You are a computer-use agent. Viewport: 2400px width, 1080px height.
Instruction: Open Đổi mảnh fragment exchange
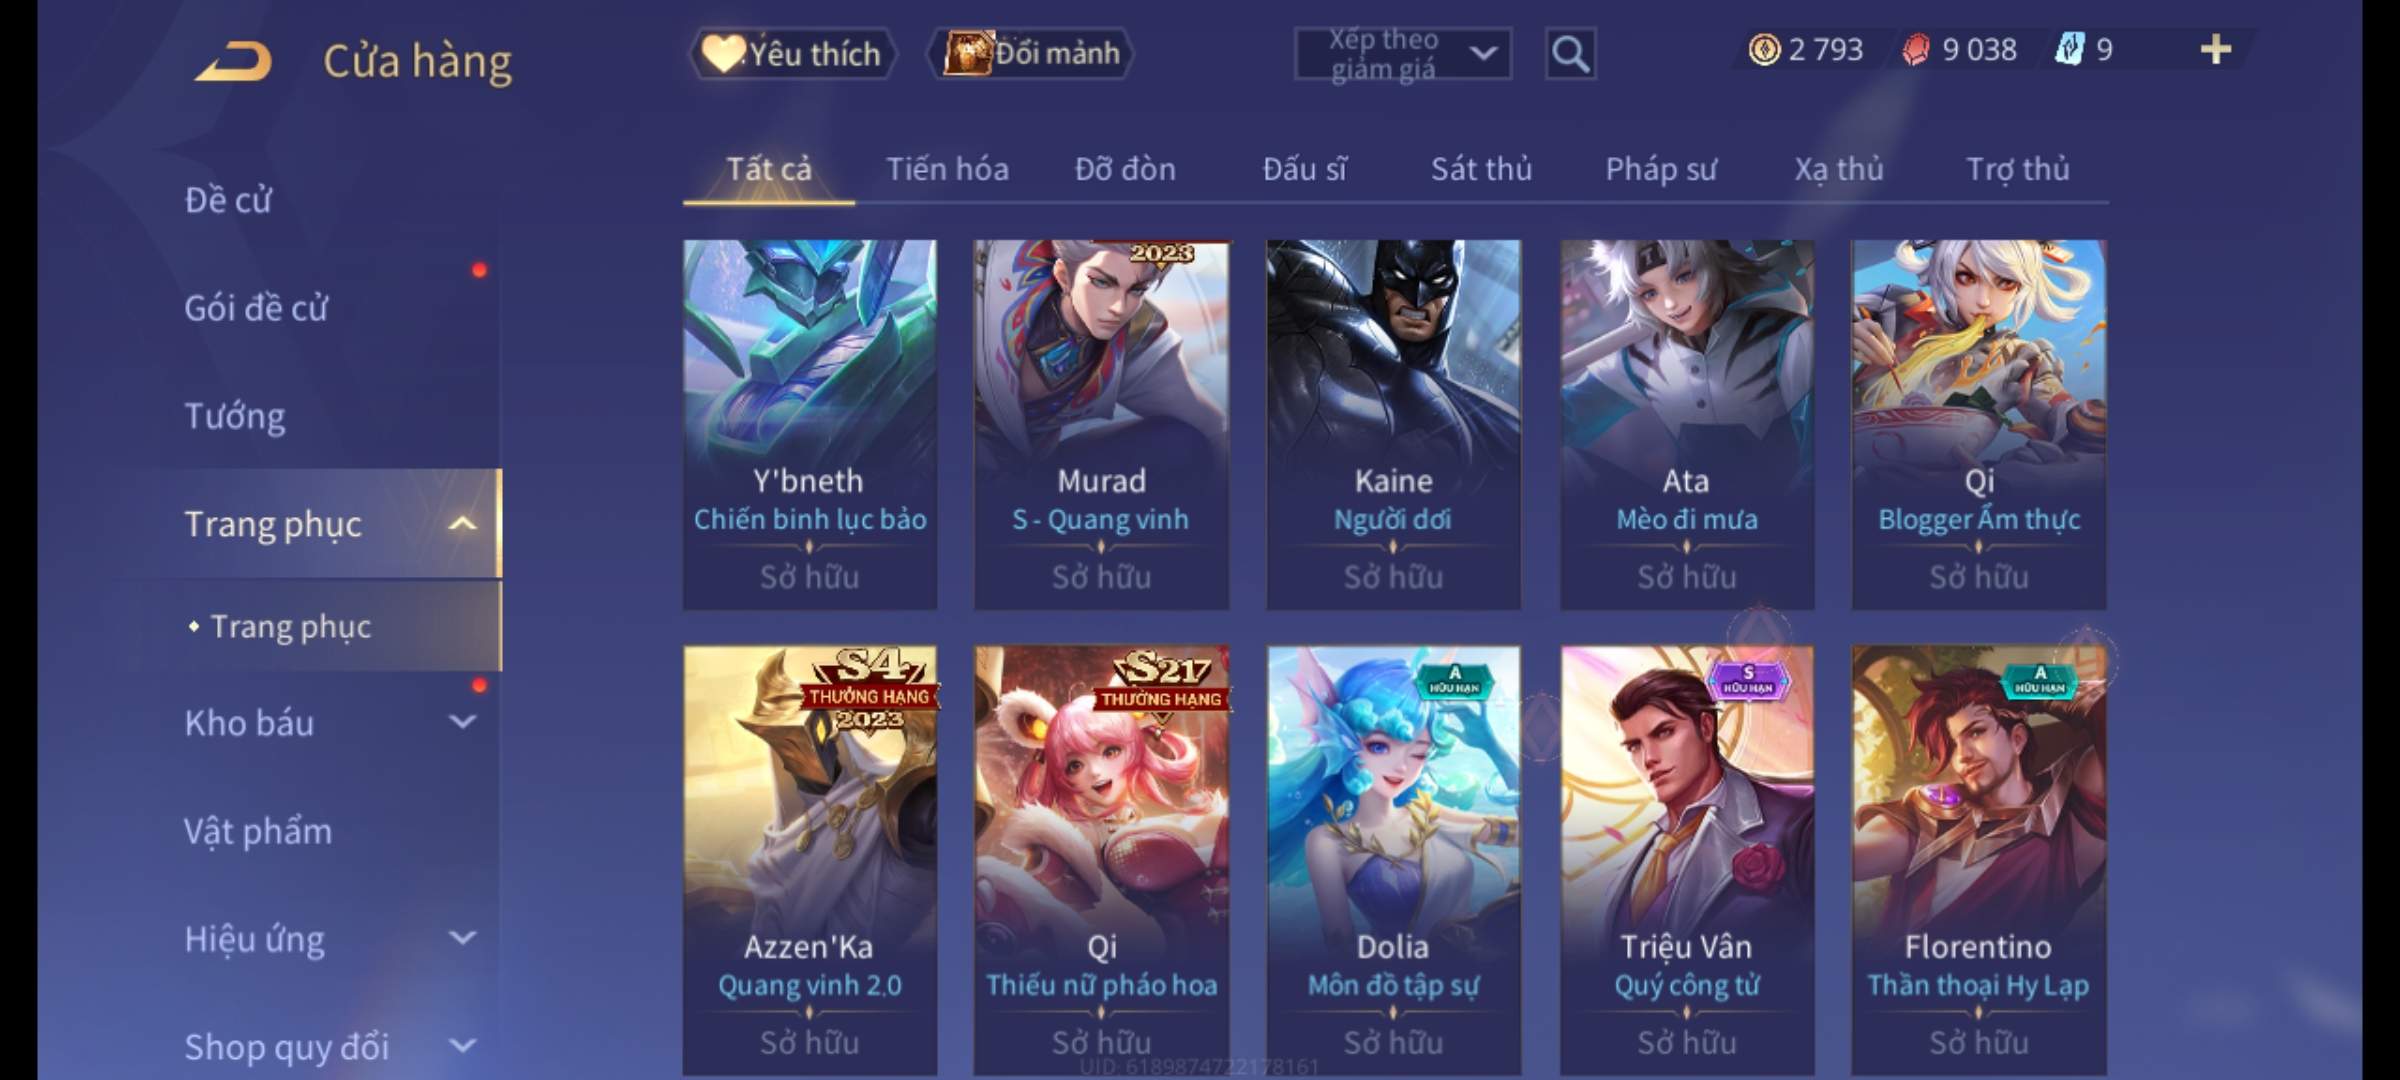click(1031, 53)
